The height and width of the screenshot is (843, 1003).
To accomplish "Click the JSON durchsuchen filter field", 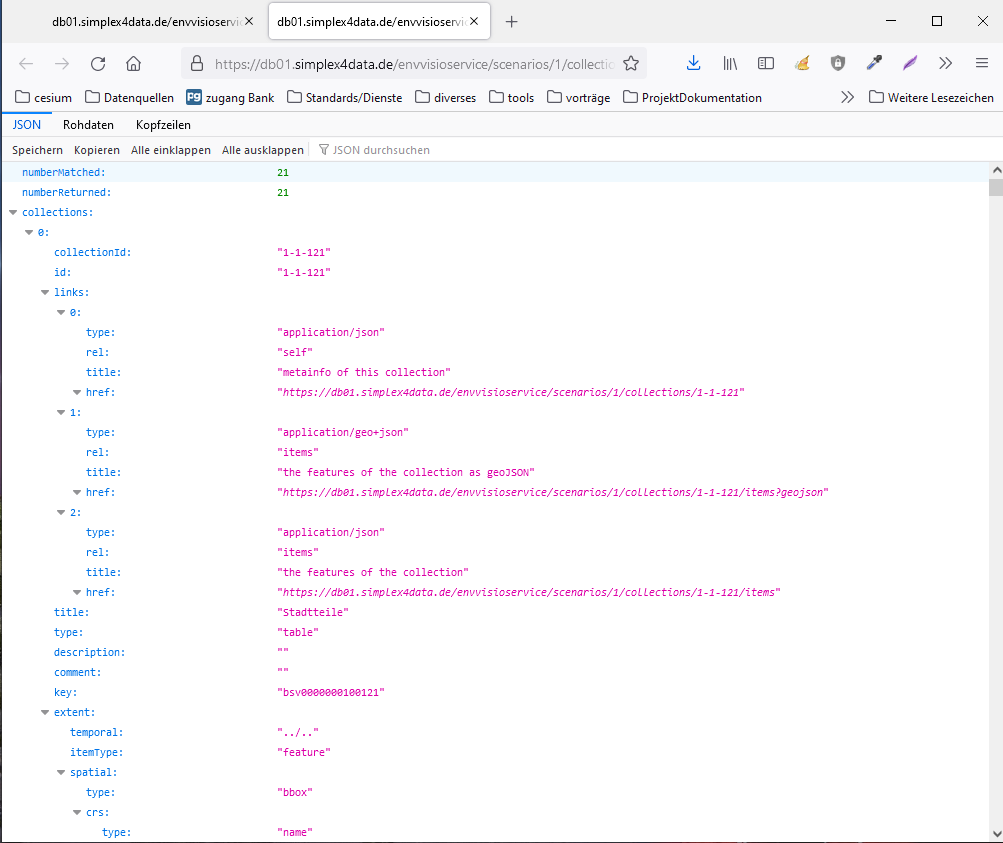I will tap(381, 150).
